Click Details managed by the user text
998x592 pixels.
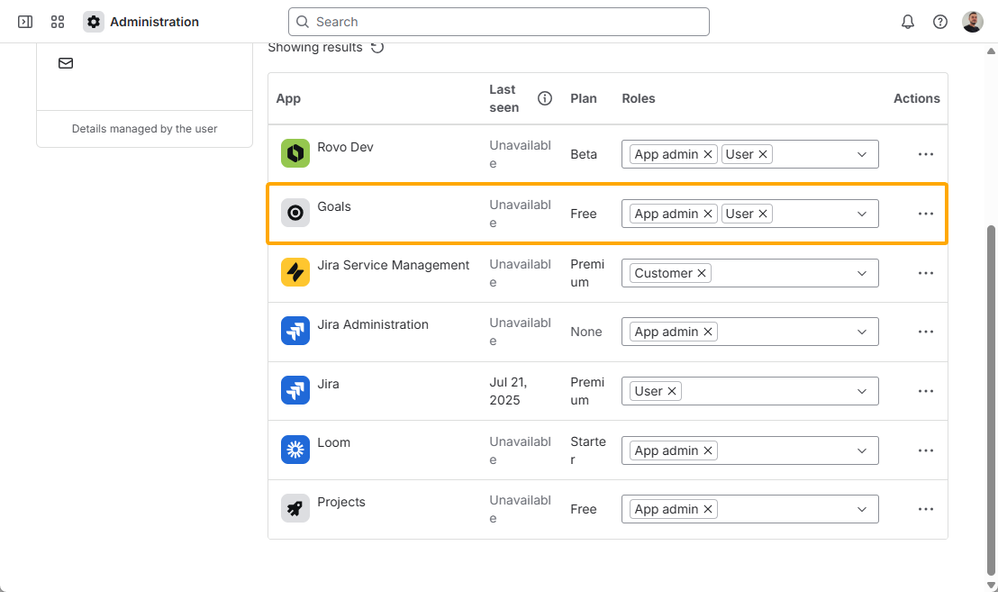144,129
